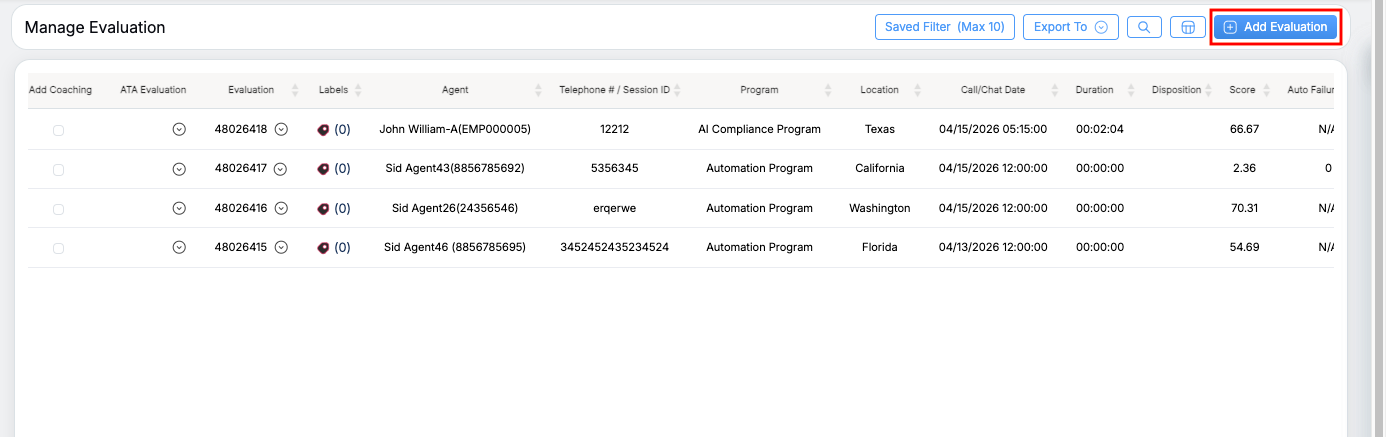1386x437 pixels.
Task: Sort by Score column arrows
Action: (x=1267, y=90)
